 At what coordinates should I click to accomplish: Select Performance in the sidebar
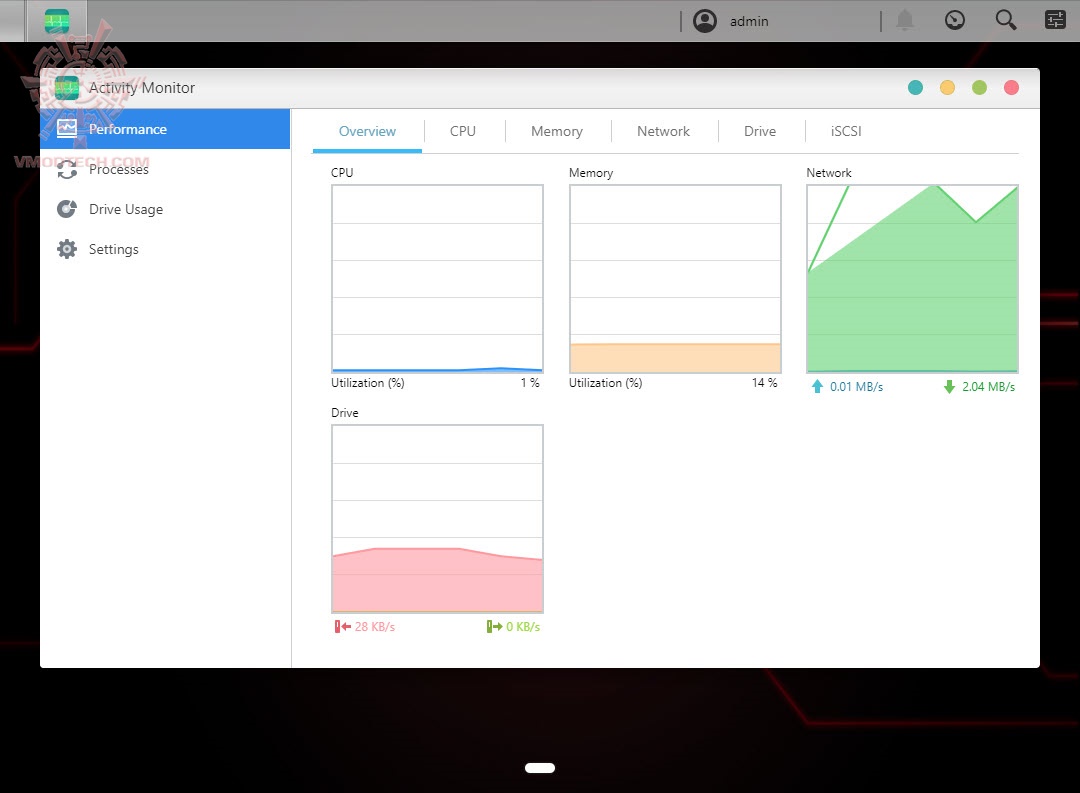coord(165,129)
